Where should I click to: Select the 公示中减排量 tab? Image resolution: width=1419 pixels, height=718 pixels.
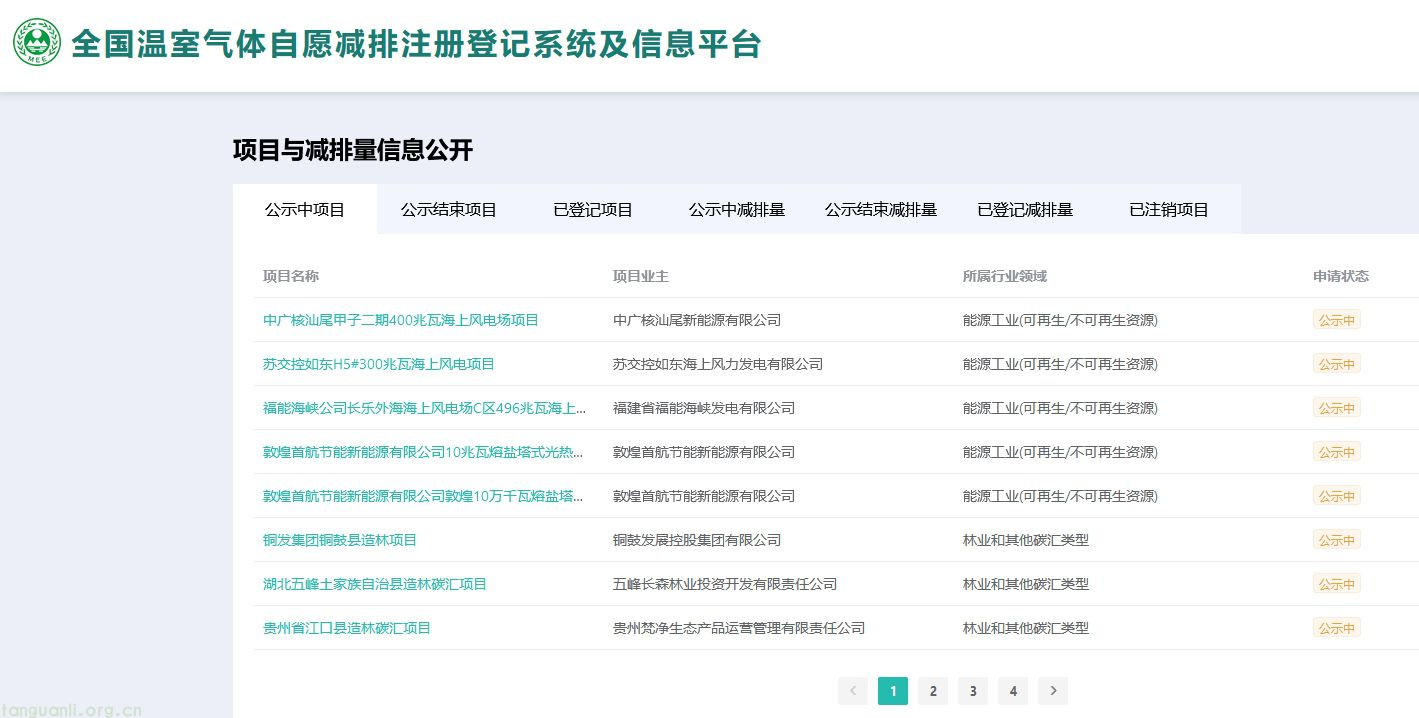737,210
